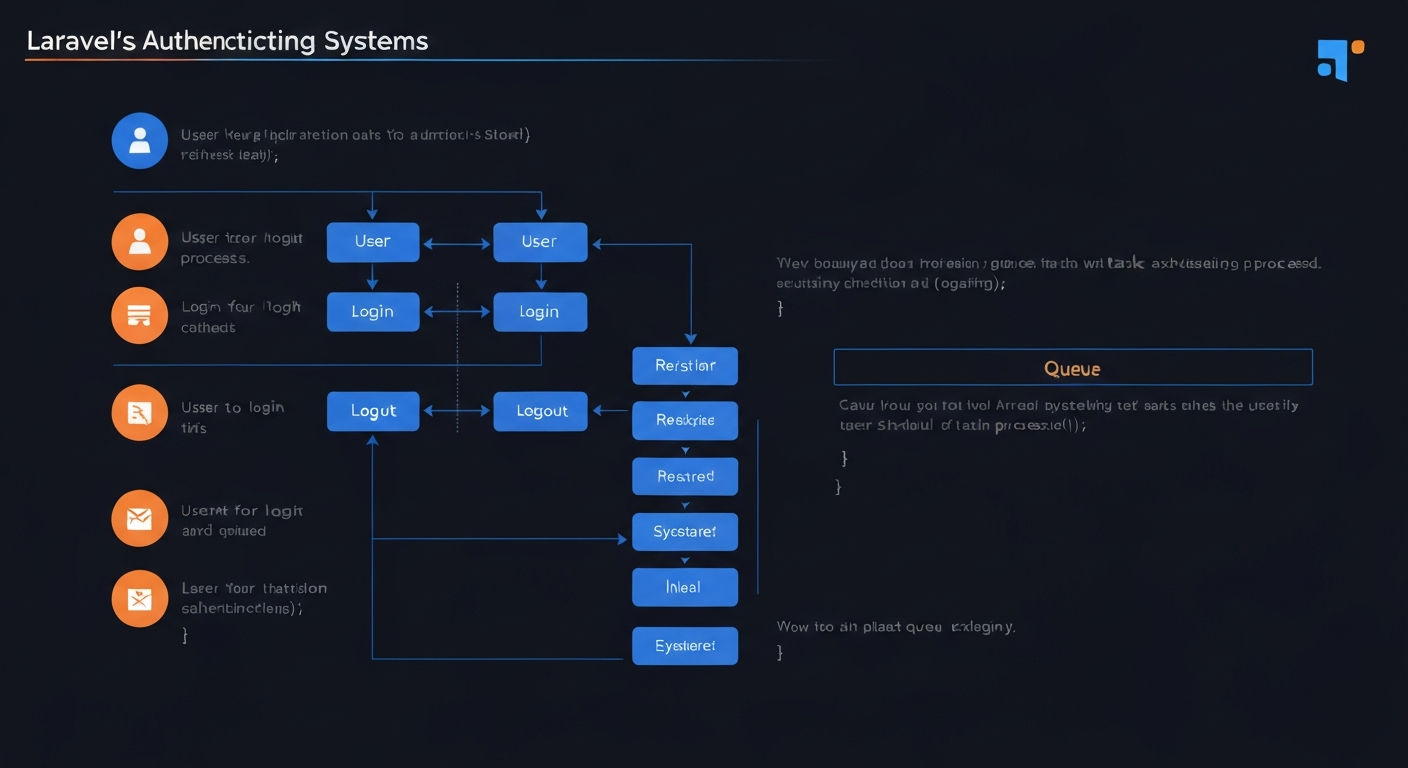The image size is (1408, 768).
Task: Click the capitalized 'Login' box
Action: click(373, 312)
